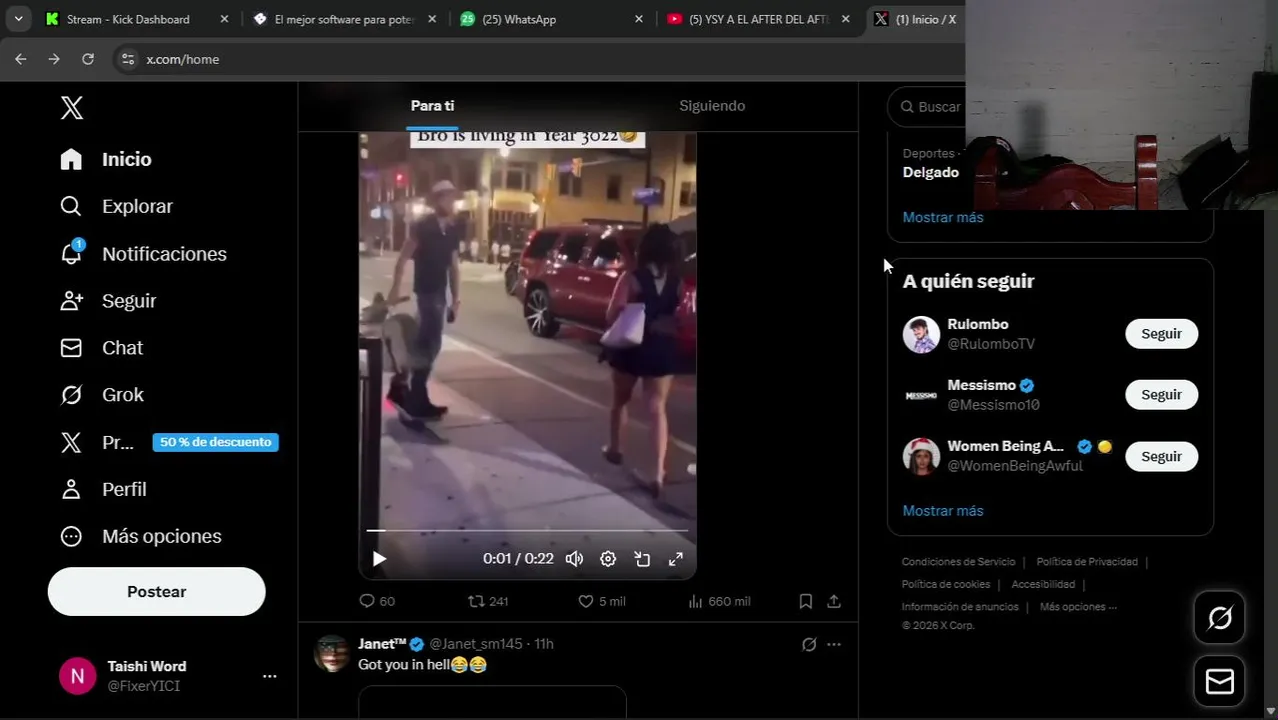1278x720 pixels.
Task: View post analytics 660 mil
Action: 719,601
